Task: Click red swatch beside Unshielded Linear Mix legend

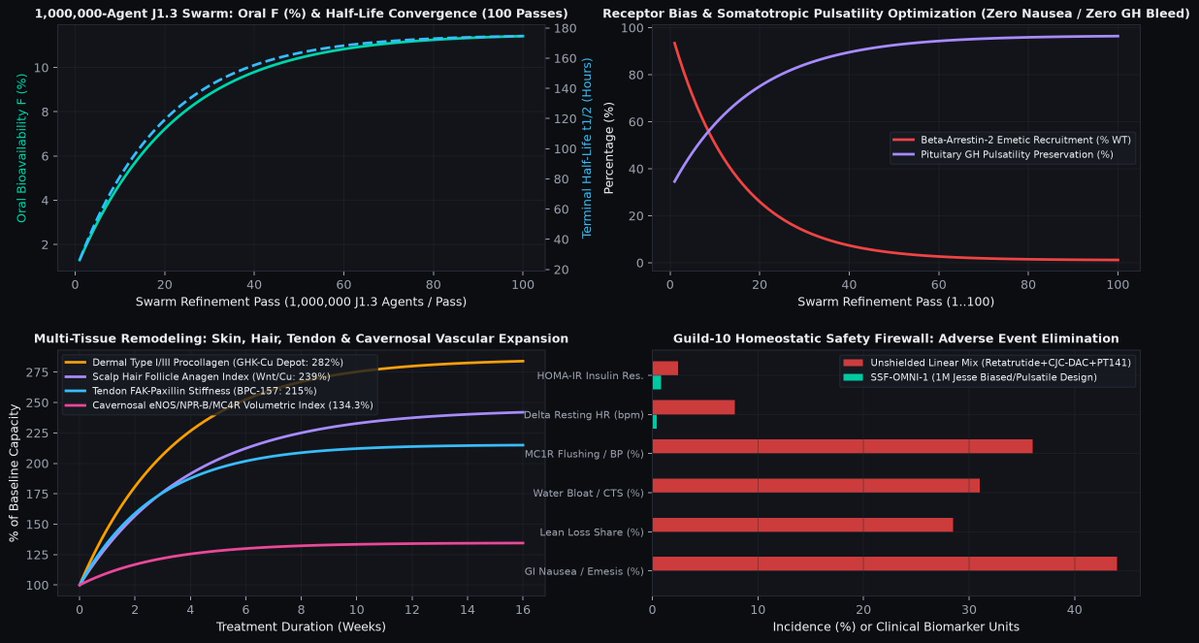Action: point(853,362)
